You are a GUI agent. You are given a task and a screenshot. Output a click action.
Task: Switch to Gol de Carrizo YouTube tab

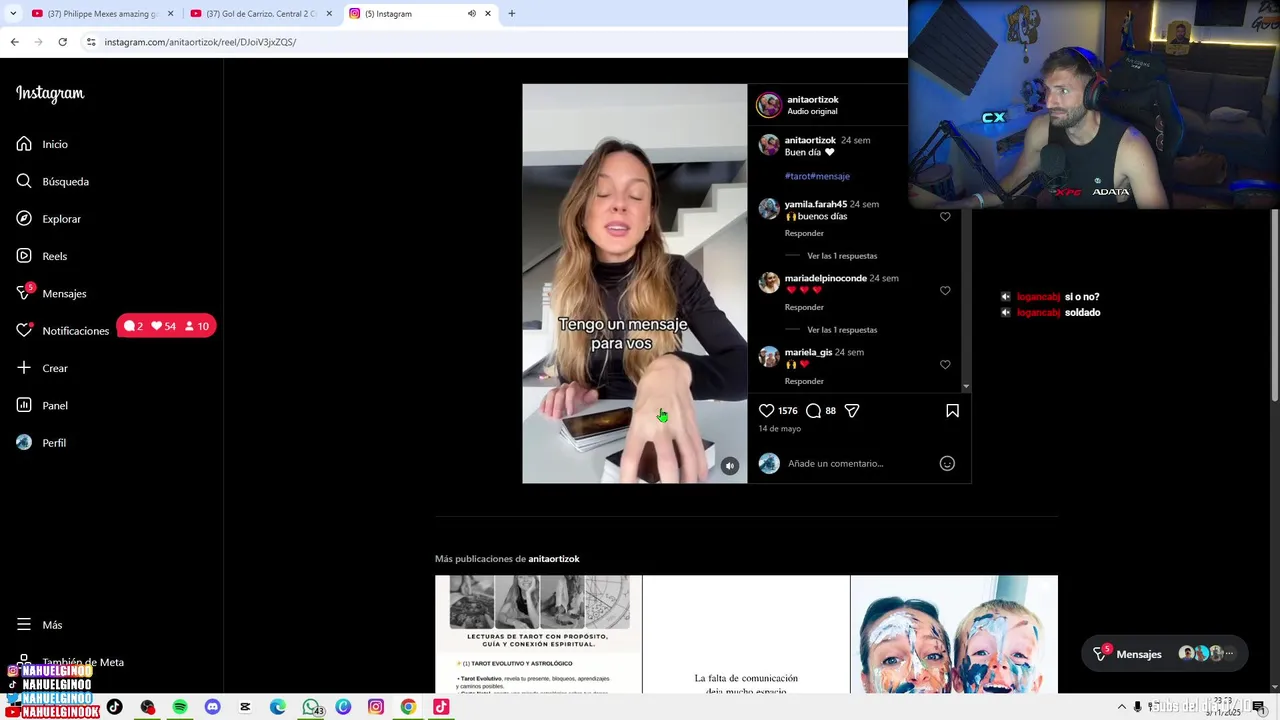[x=260, y=14]
